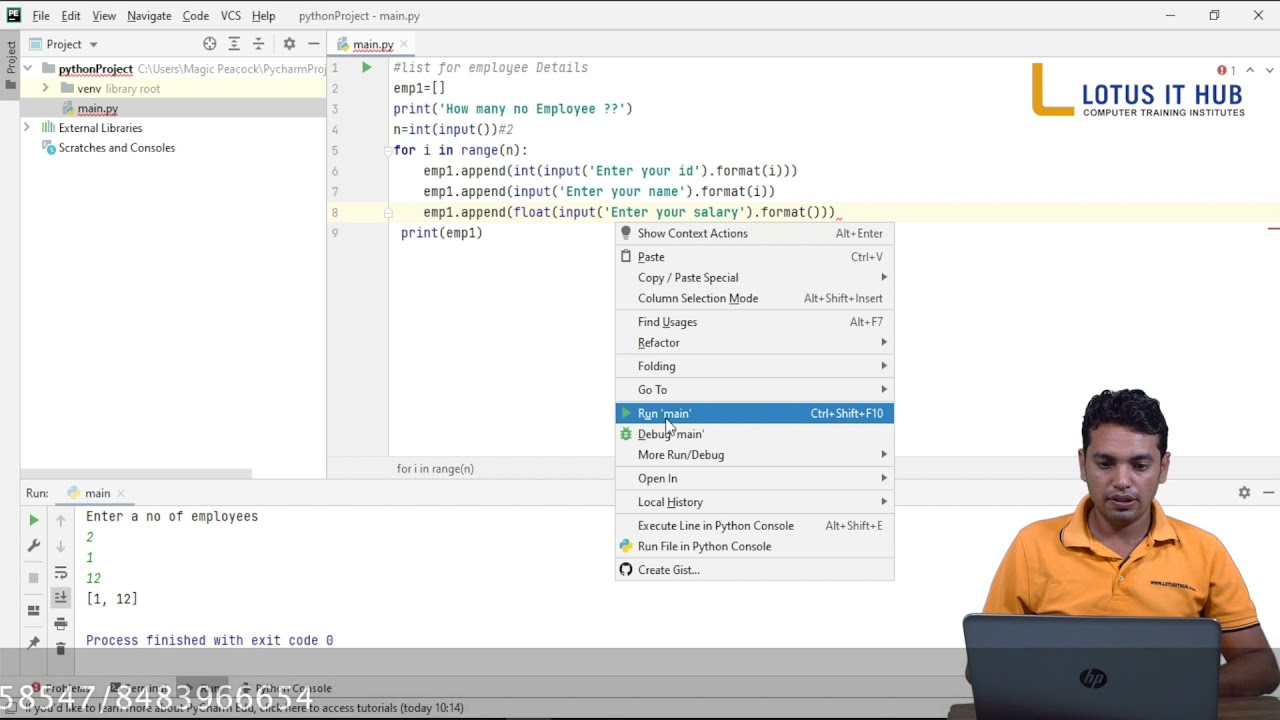Click Paste in the context menu
Image resolution: width=1280 pixels, height=720 pixels.
click(754, 257)
